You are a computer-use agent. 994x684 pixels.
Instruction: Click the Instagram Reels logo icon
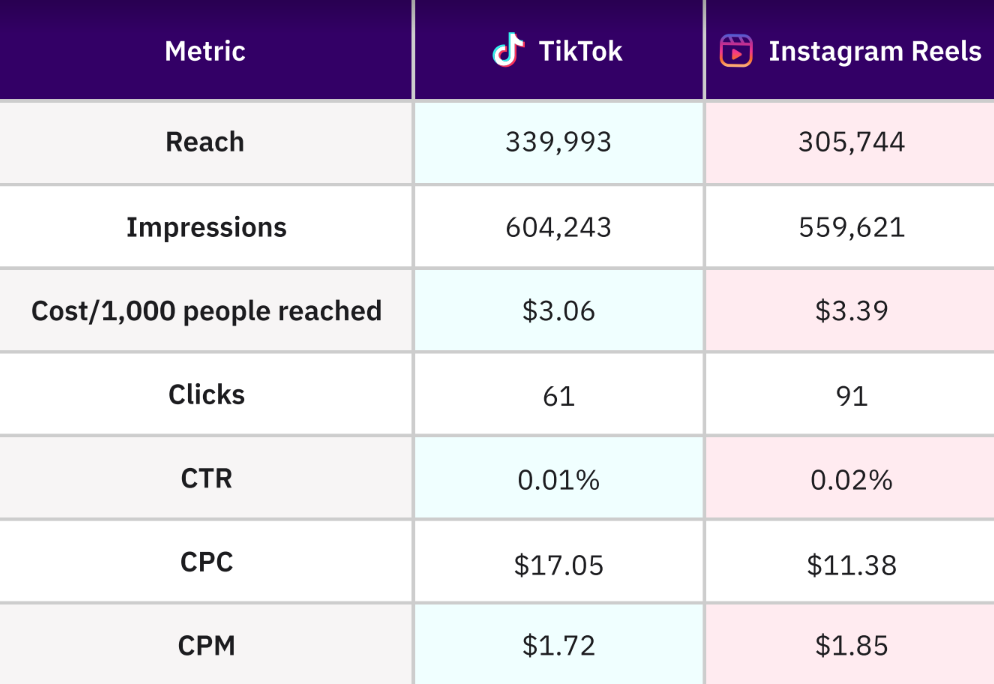pos(736,51)
